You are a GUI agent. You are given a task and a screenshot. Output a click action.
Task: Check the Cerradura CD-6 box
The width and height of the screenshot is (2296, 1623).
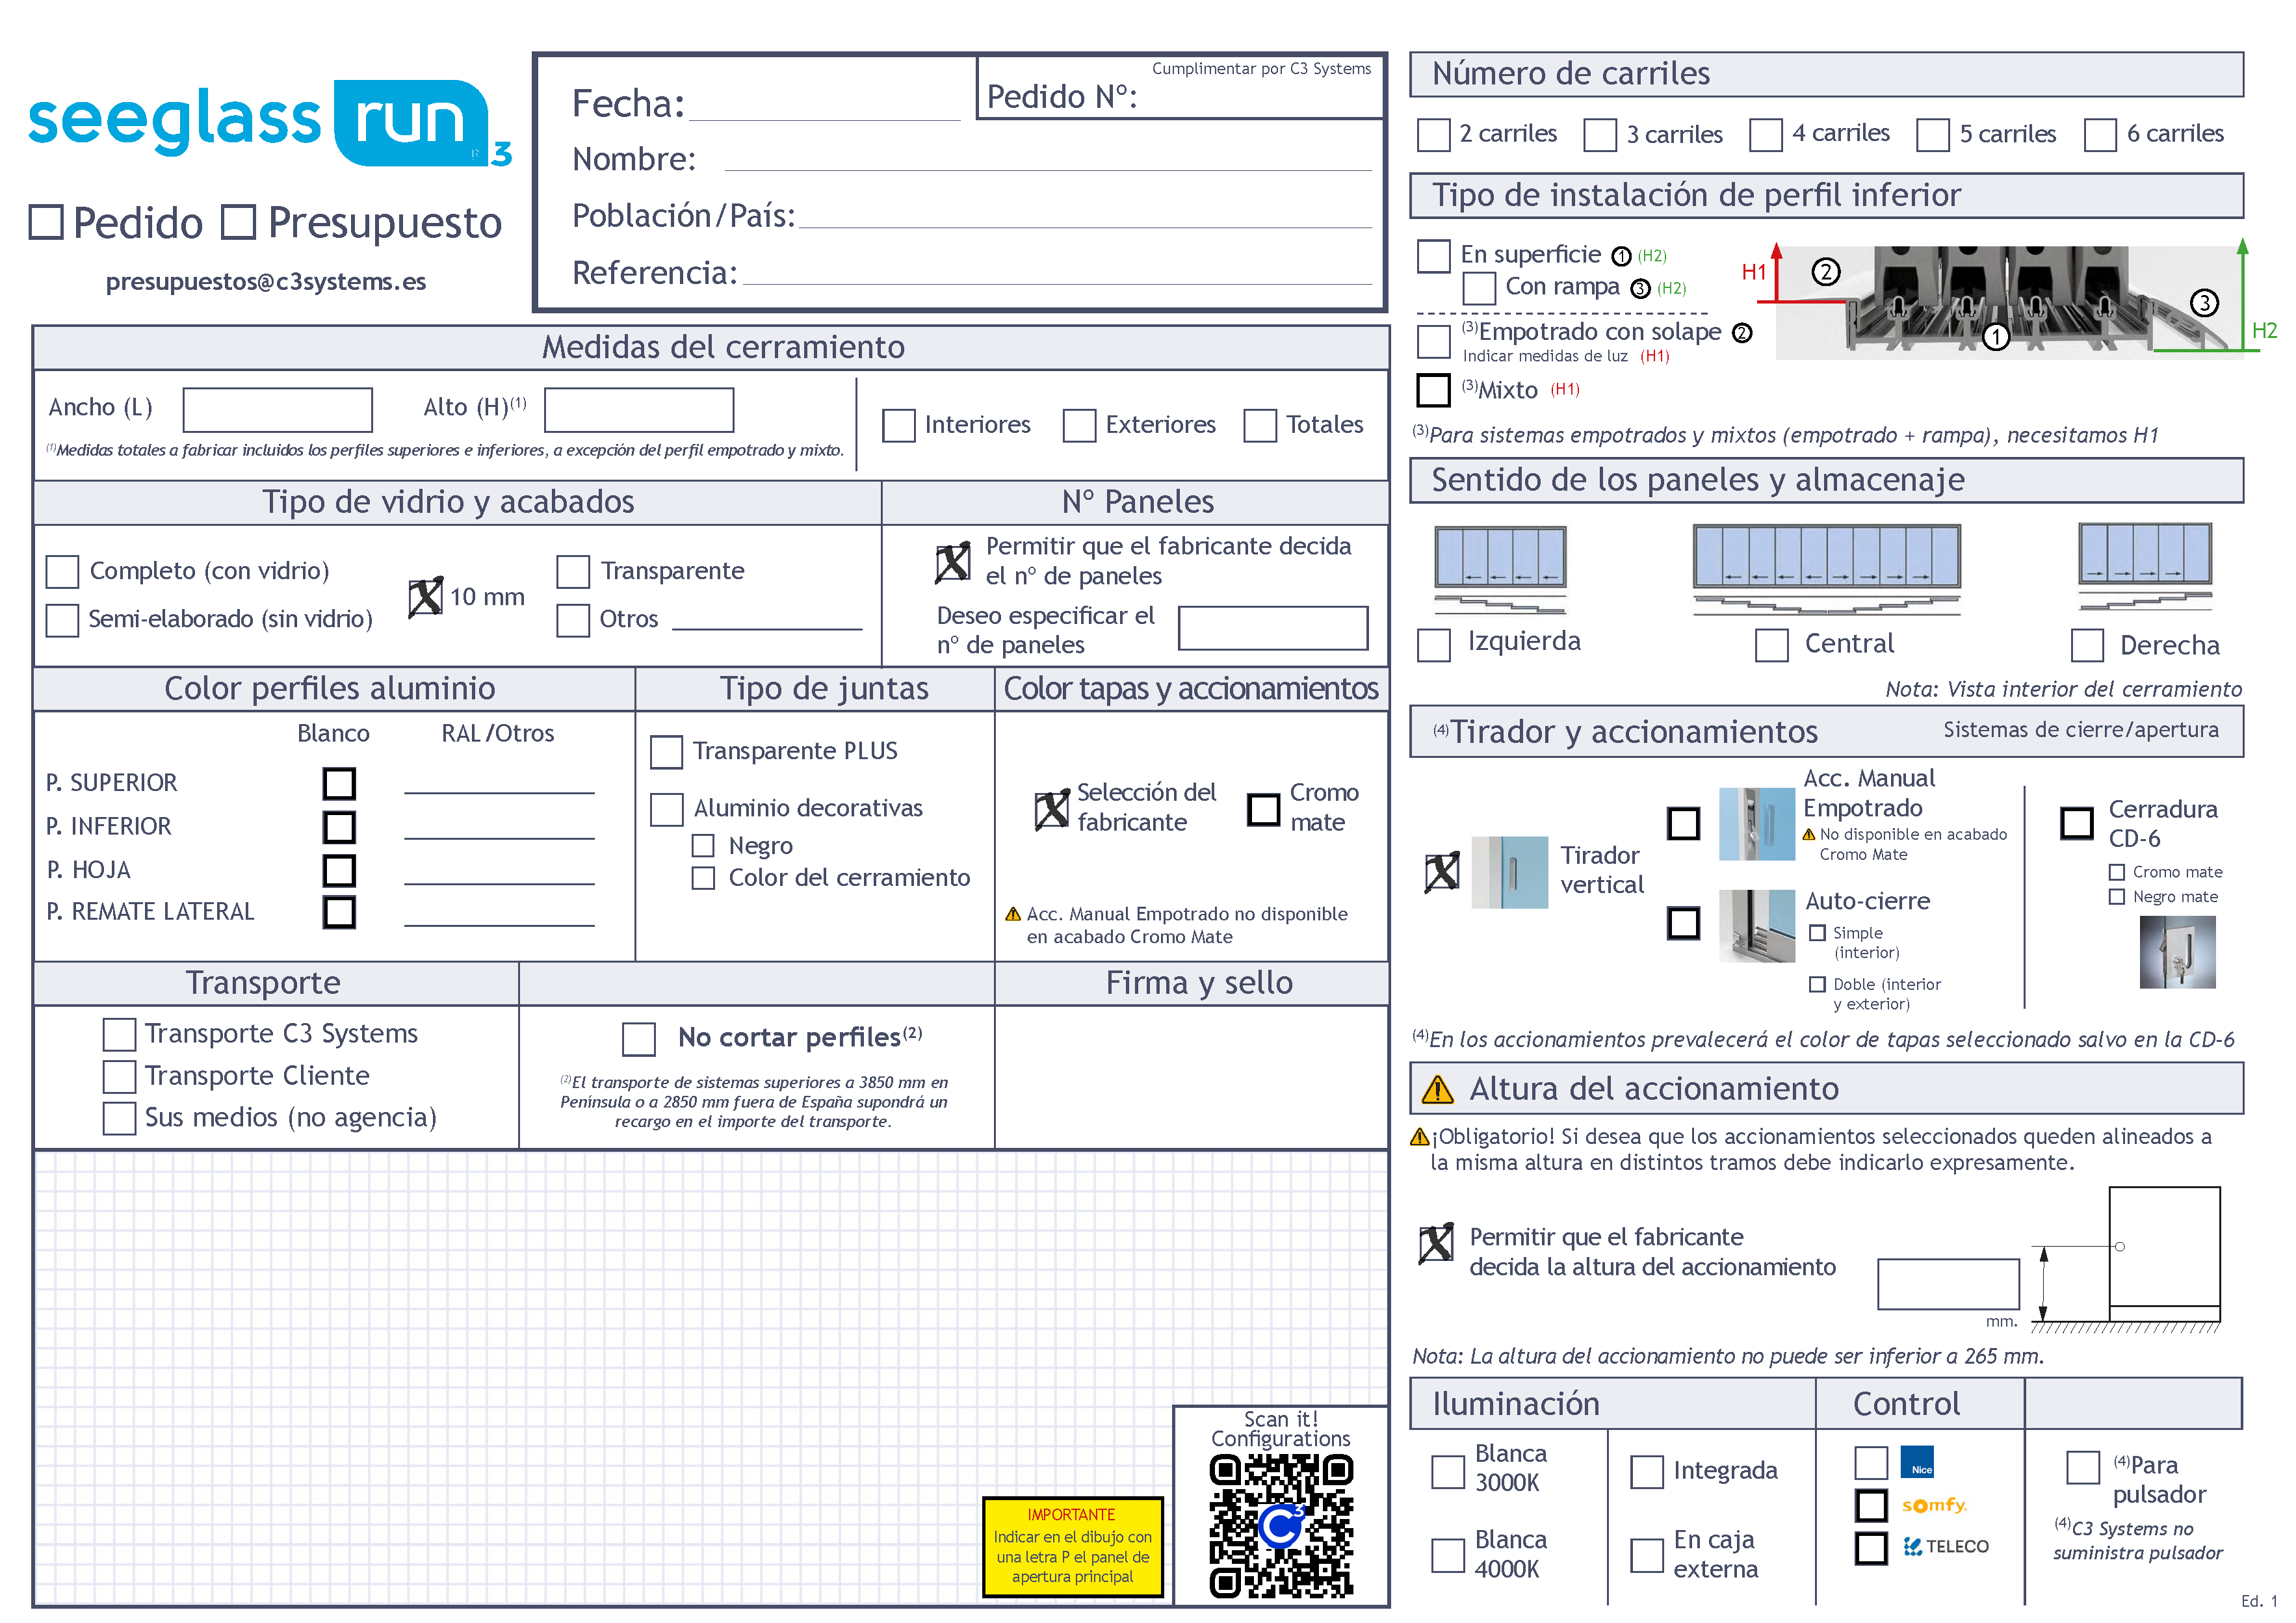(x=2077, y=823)
